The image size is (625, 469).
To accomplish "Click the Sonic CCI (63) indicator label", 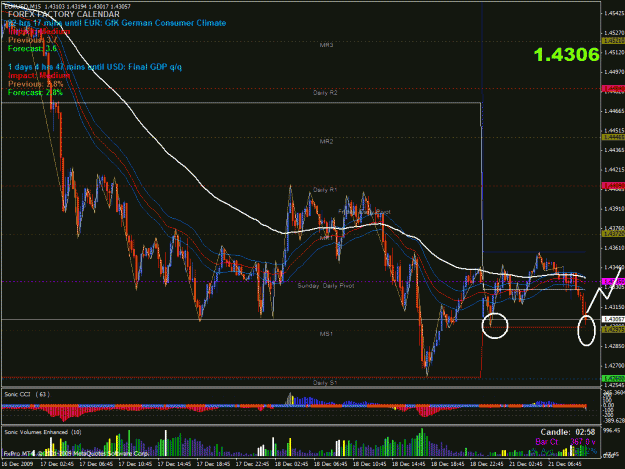I will 27,394.
